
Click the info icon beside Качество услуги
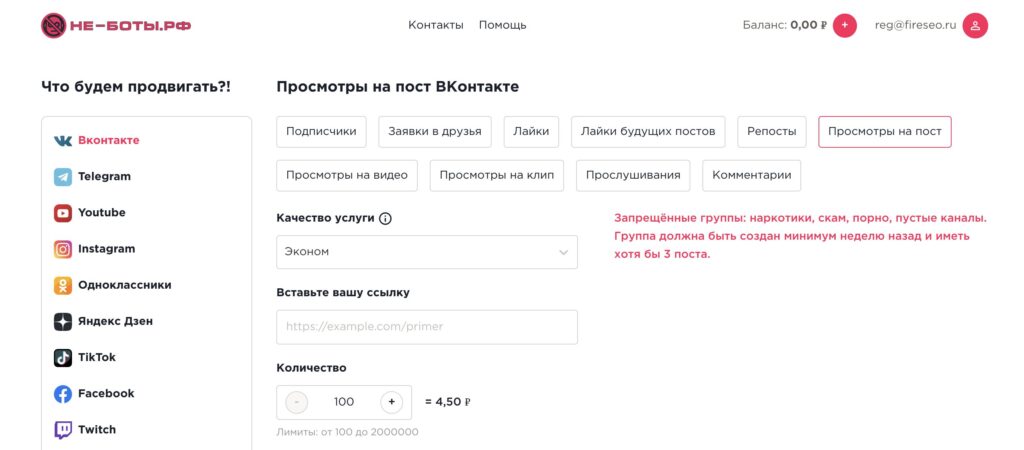point(386,219)
